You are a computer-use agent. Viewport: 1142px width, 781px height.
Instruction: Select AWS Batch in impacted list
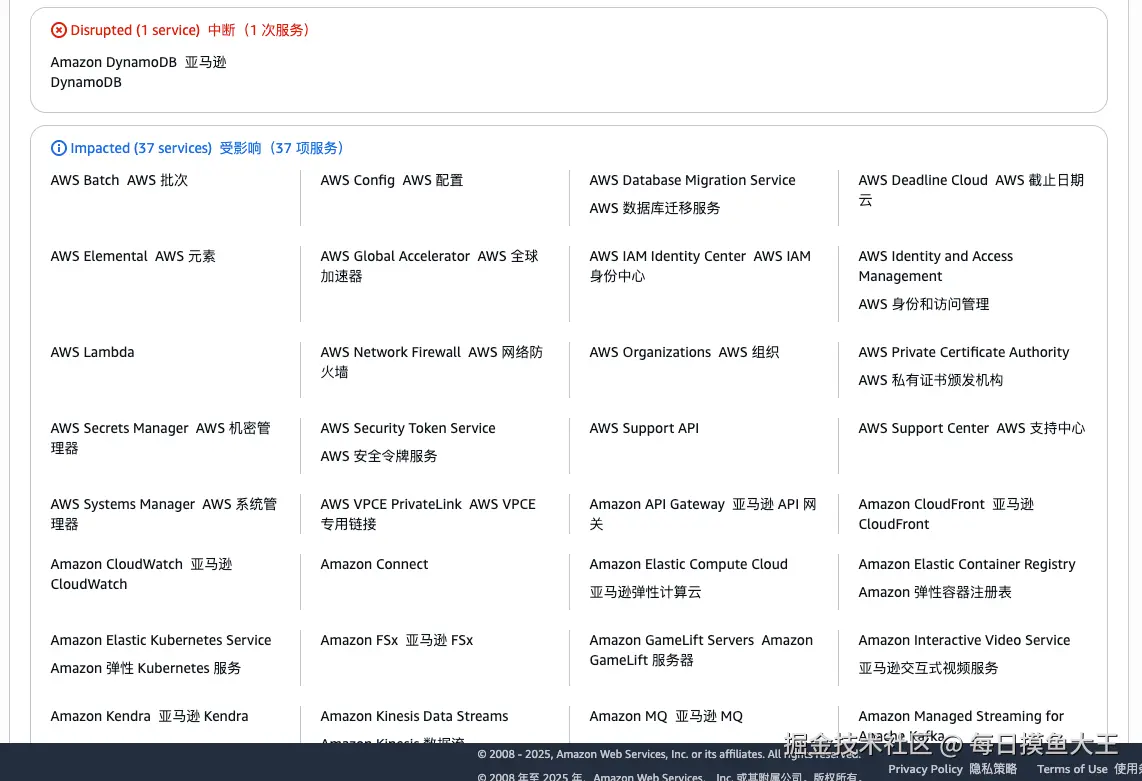click(x=85, y=181)
